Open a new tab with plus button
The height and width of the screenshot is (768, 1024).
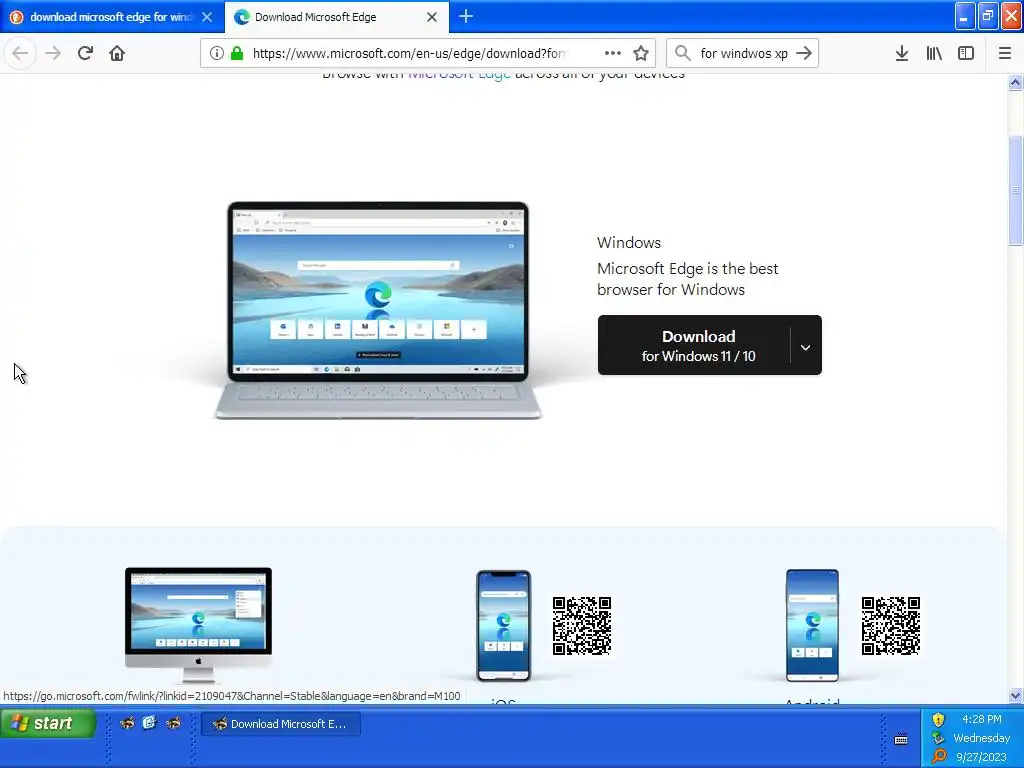(x=466, y=16)
